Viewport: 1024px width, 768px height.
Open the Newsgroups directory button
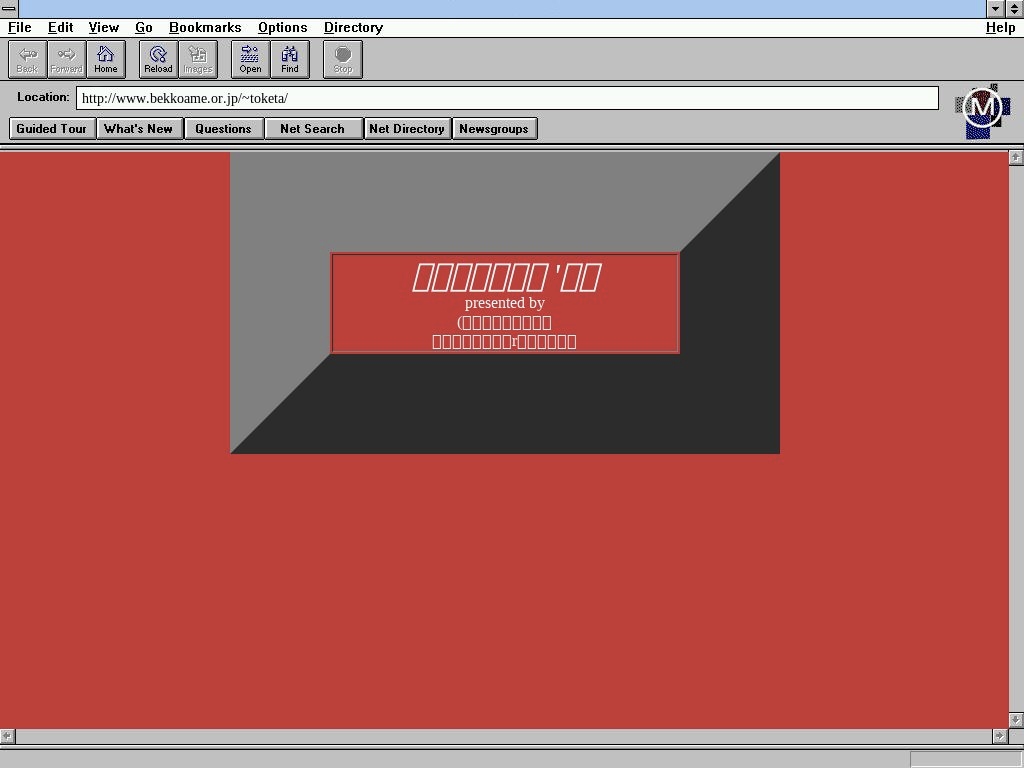pyautogui.click(x=494, y=129)
